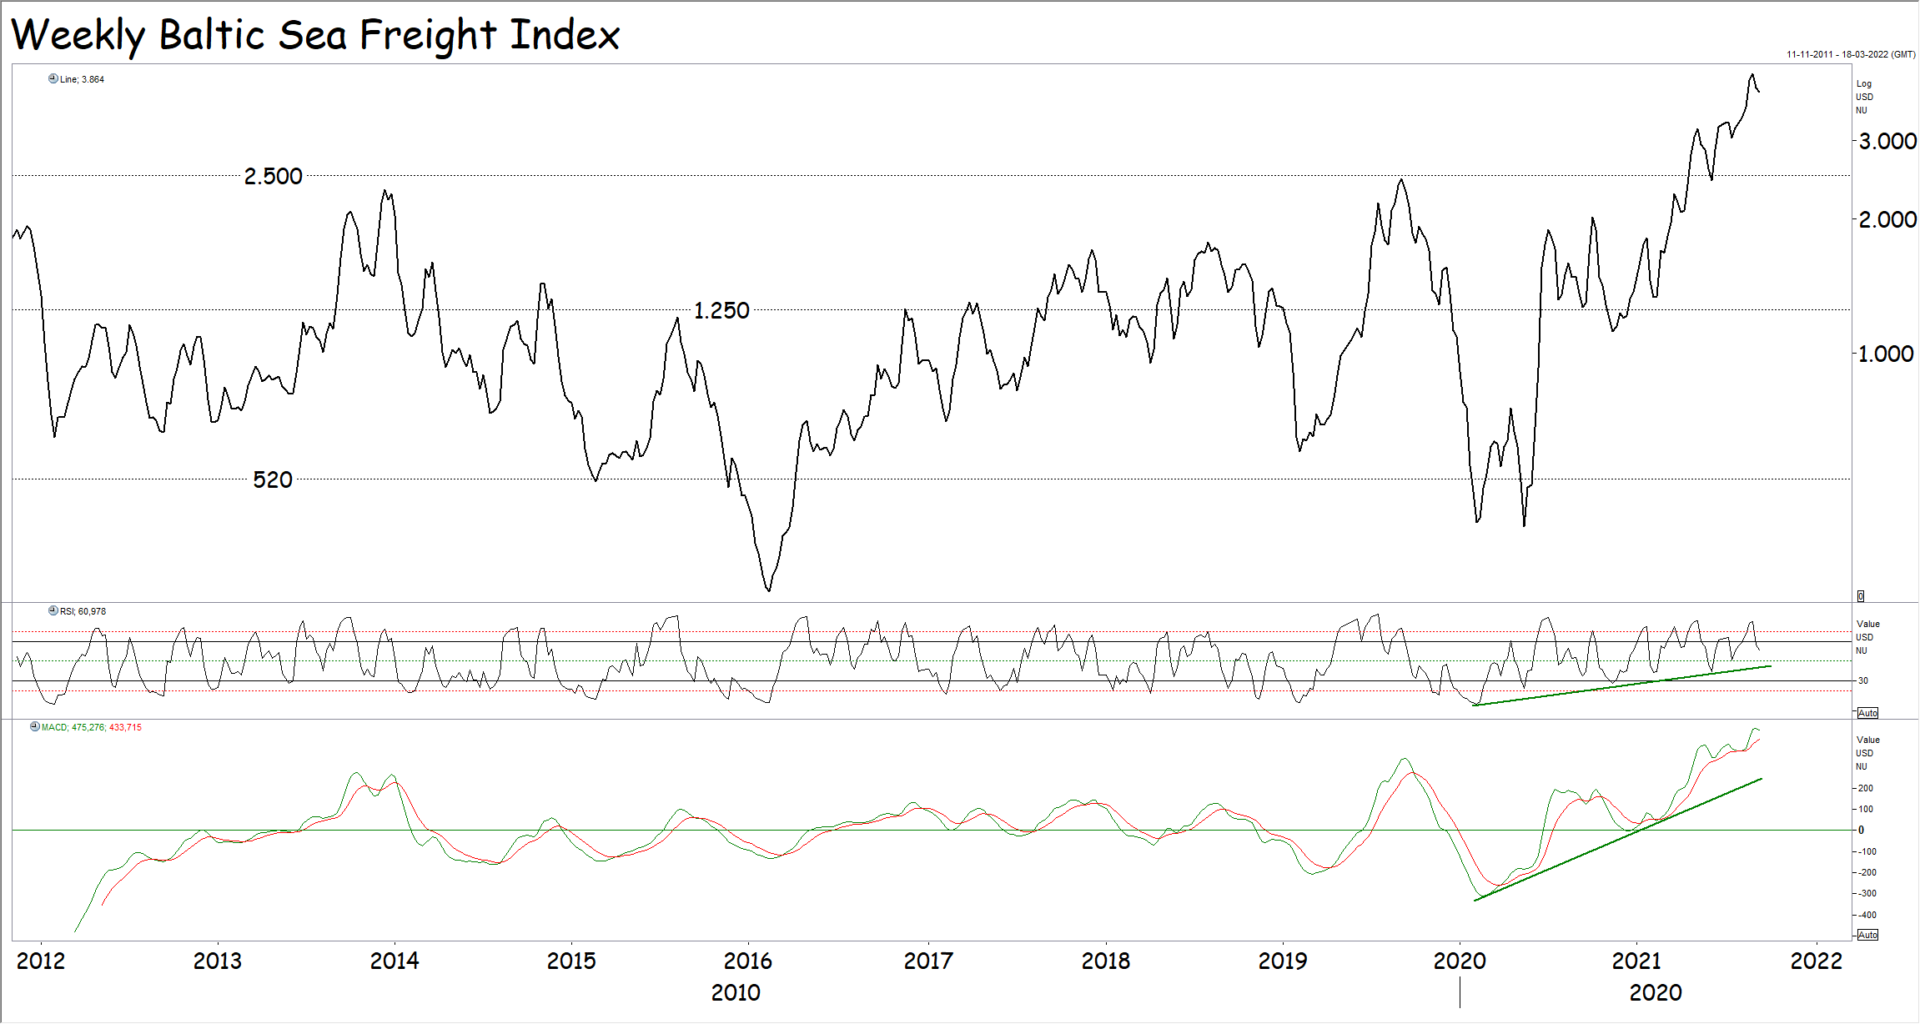Click the 1.250 level label
This screenshot has height=1024, width=1920.
[721, 311]
